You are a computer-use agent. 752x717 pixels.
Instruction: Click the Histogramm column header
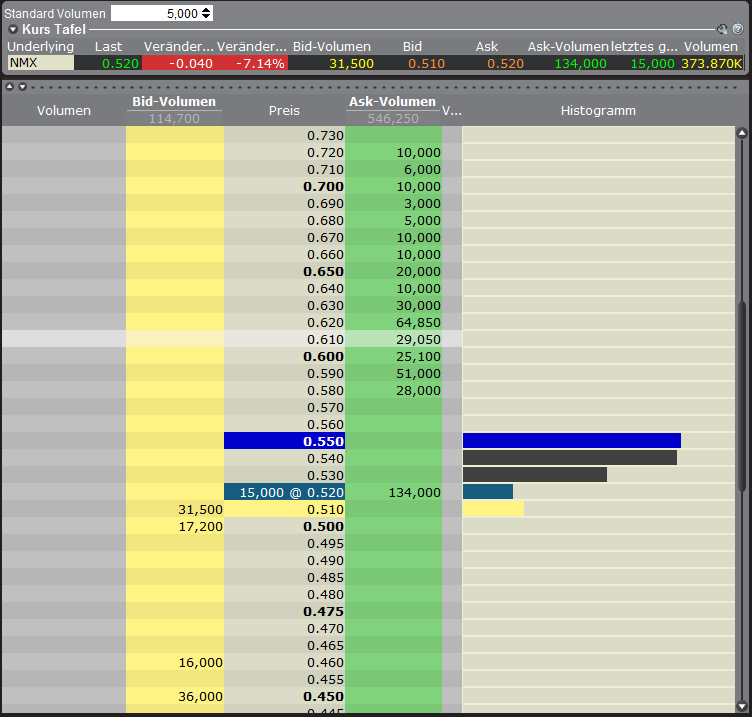click(597, 110)
